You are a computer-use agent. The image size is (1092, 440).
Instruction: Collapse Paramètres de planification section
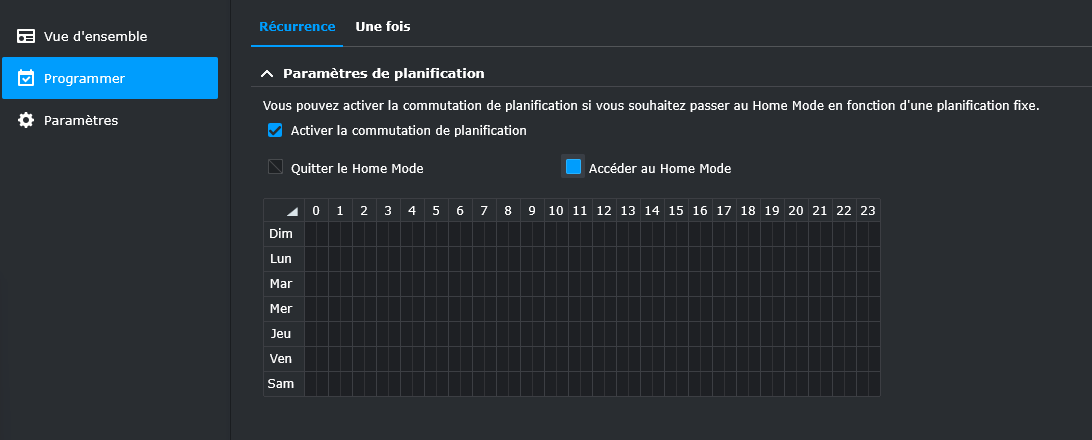(x=267, y=73)
